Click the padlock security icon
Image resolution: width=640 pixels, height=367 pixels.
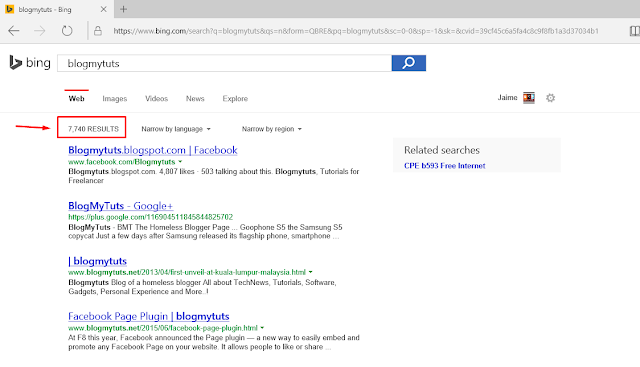coord(98,31)
